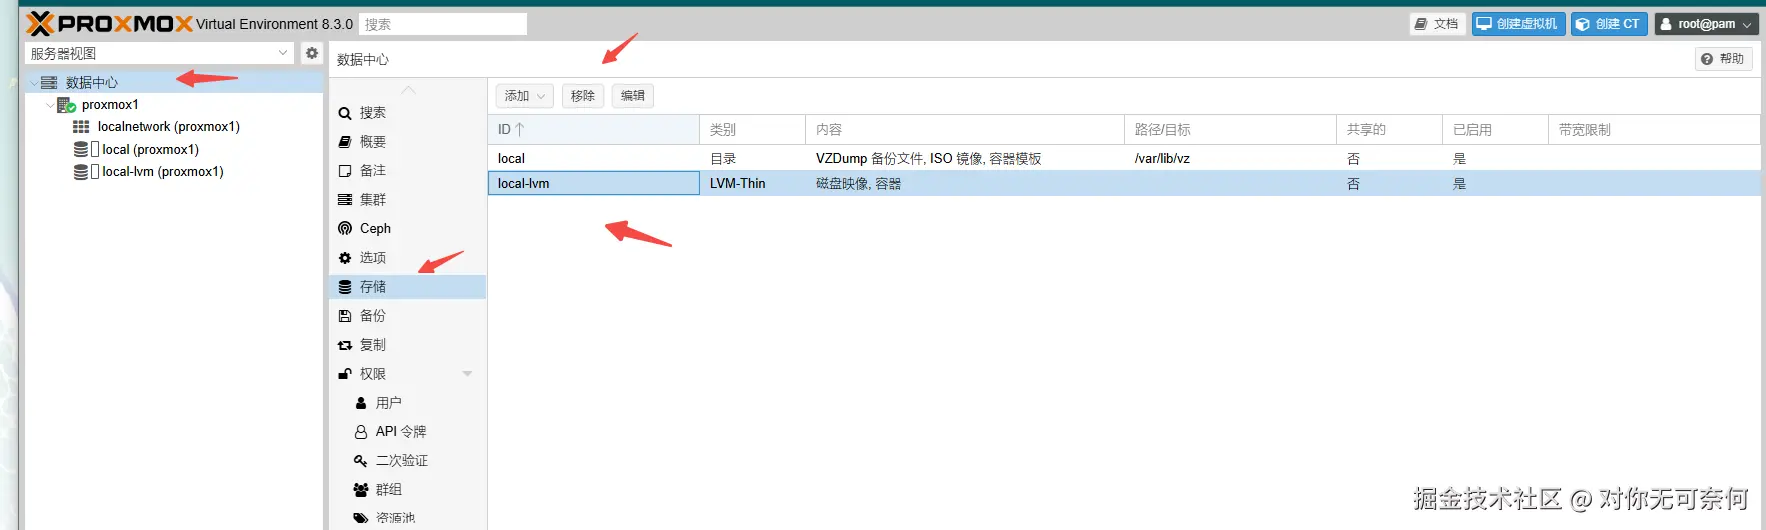Screen dimensions: 1766x530
Task: Sort by the Enabled column header
Action: tap(1495, 129)
